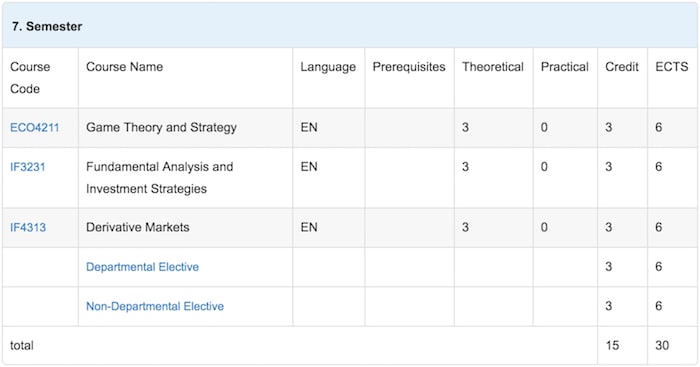Image resolution: width=700 pixels, height=367 pixels.
Task: Click the Course Name column header
Action: [x=125, y=67]
